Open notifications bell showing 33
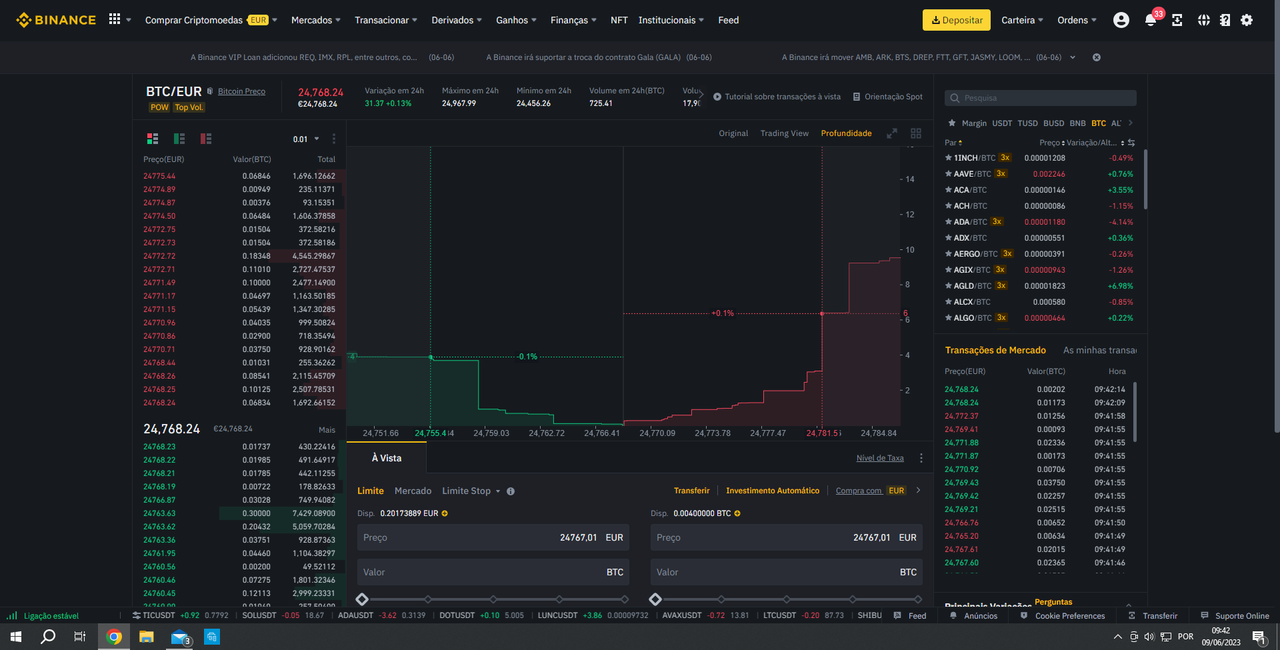1280x650 pixels. 1151,19
